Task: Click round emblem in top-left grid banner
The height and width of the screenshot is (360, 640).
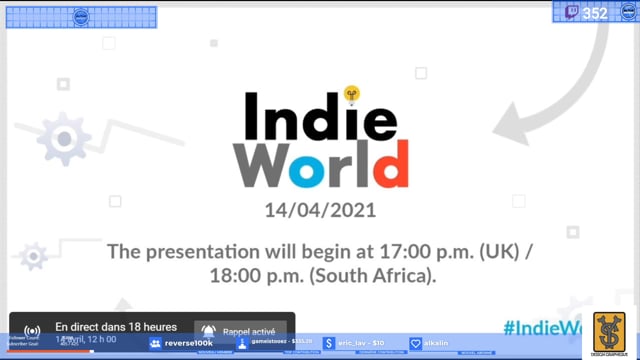Action: 81,17
